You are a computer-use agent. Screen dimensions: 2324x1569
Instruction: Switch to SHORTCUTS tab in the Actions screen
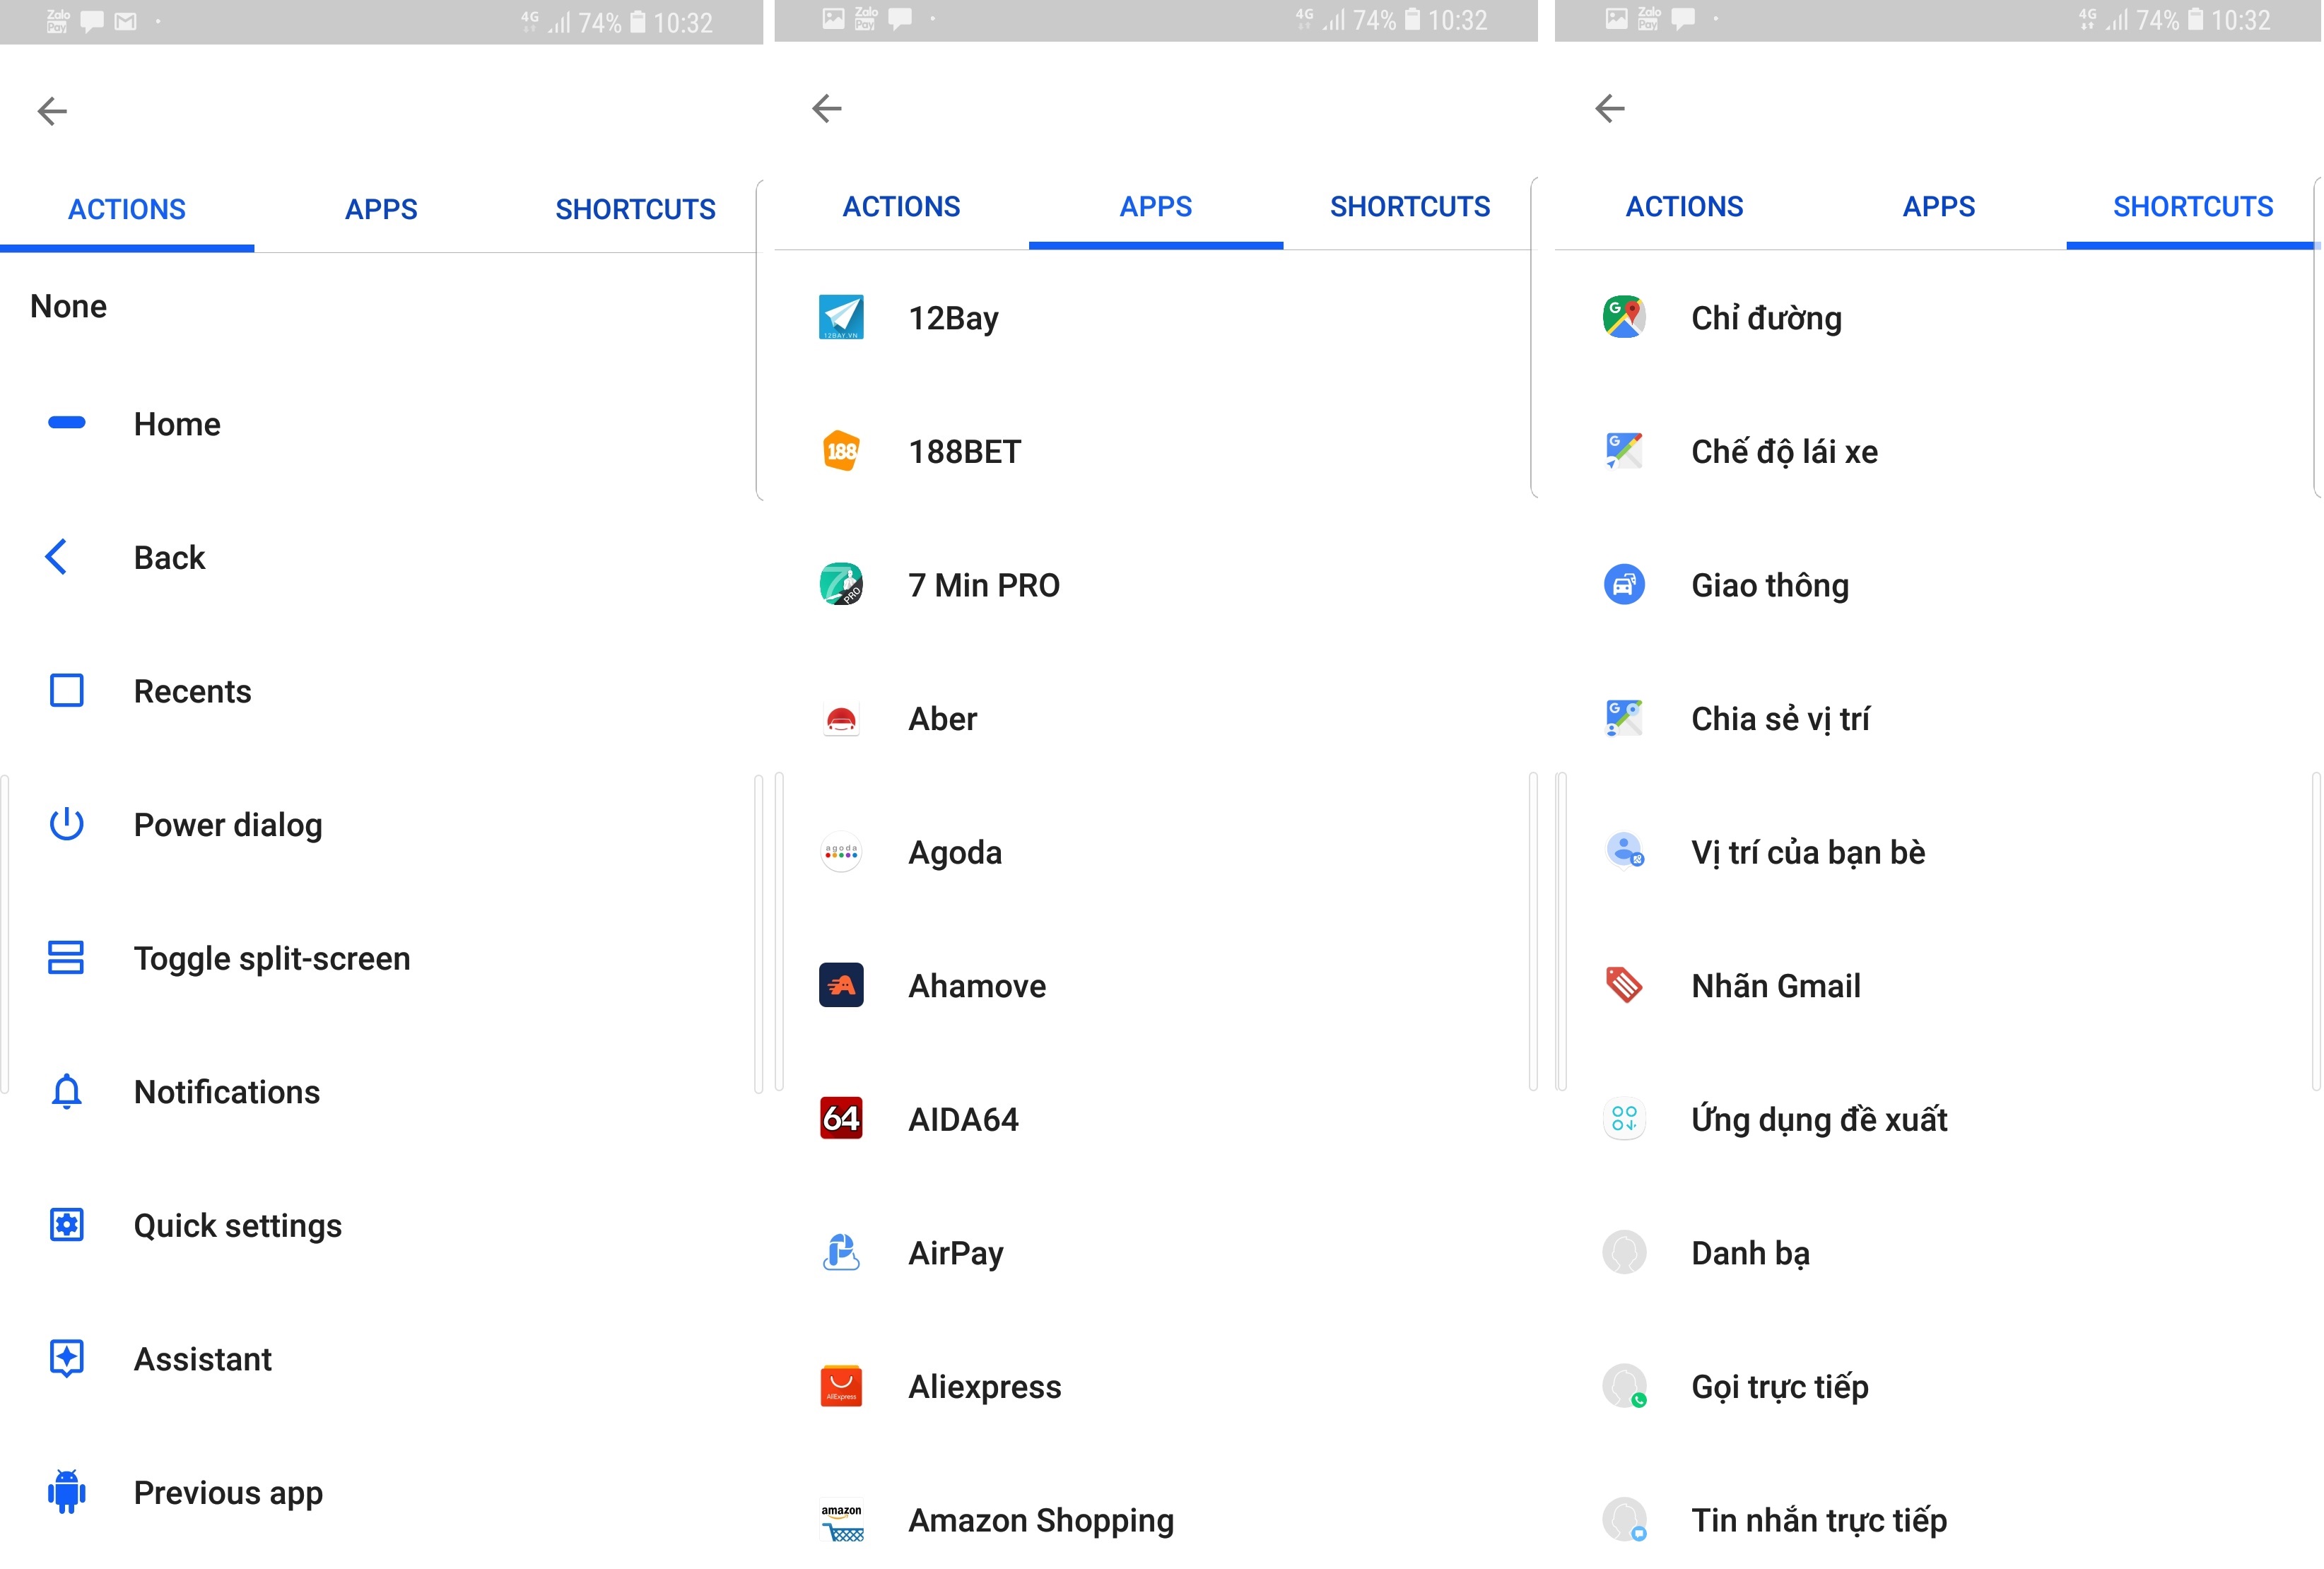pos(635,209)
